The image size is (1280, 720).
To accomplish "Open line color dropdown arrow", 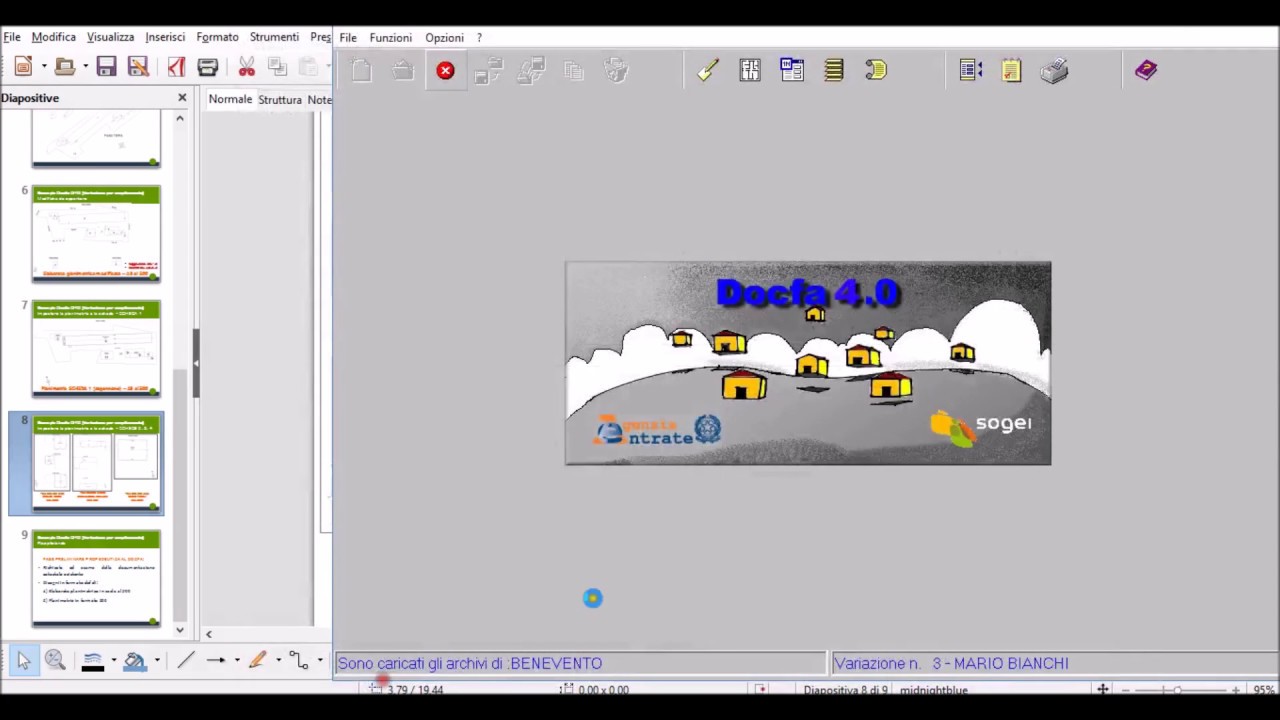I will [113, 660].
